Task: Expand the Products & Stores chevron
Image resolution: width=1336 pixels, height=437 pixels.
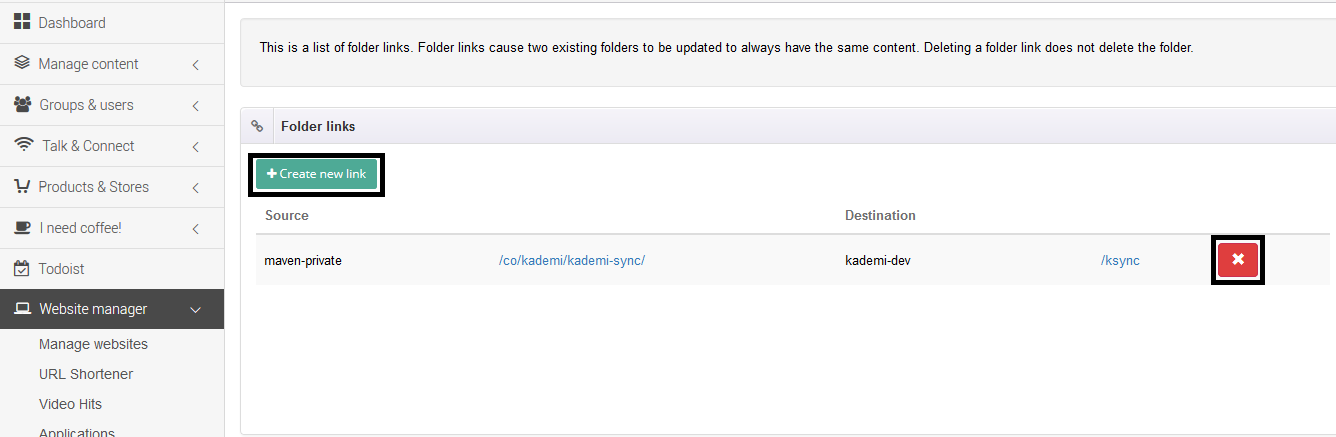Action: (195, 187)
